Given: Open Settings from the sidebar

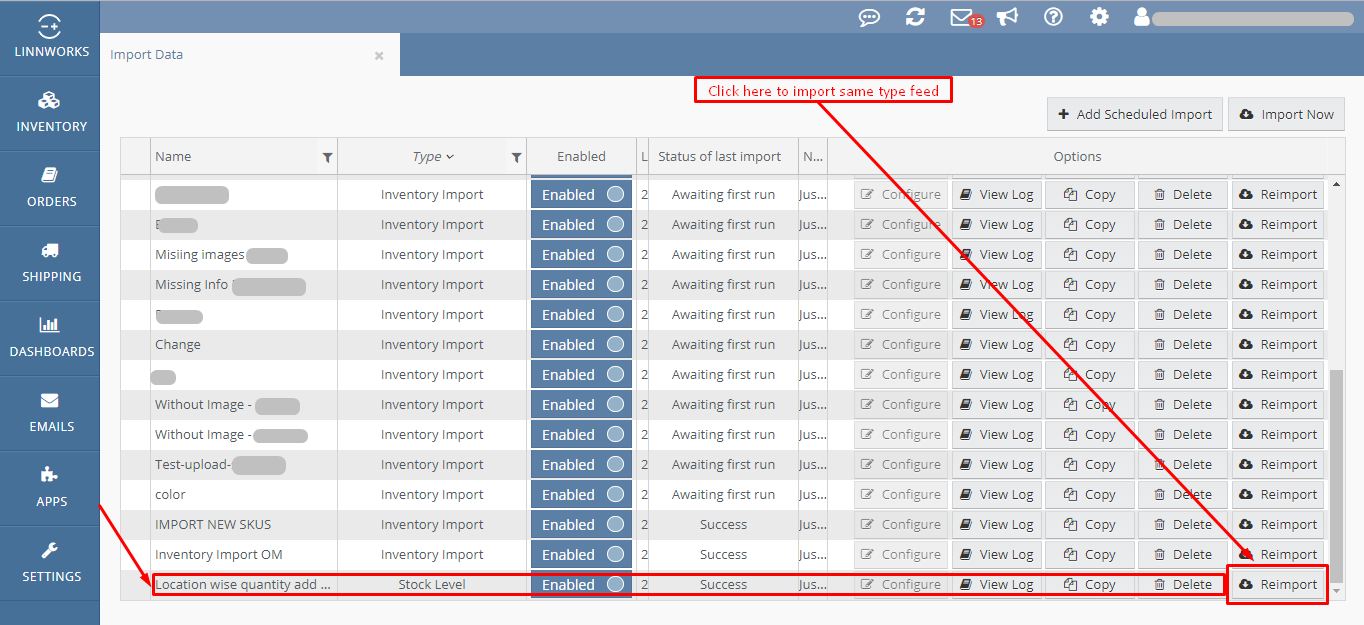Looking at the screenshot, I should pos(50,563).
